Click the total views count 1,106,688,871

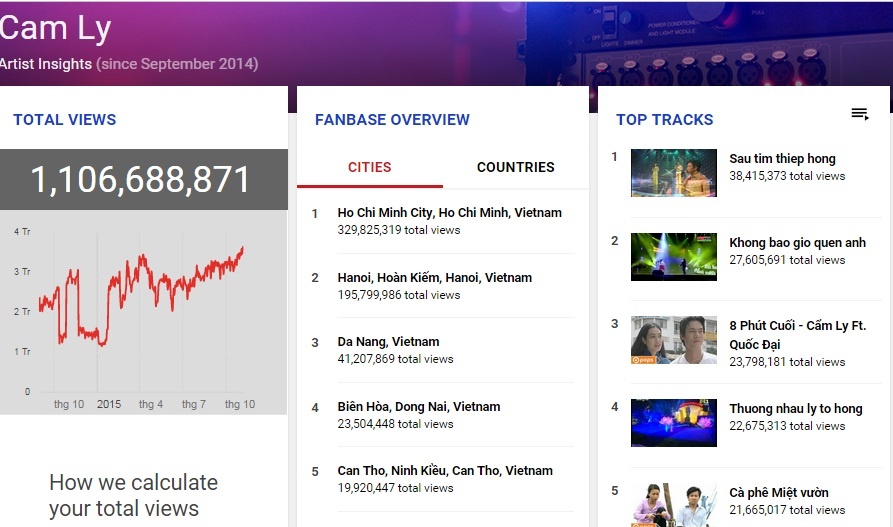pyautogui.click(x=141, y=180)
